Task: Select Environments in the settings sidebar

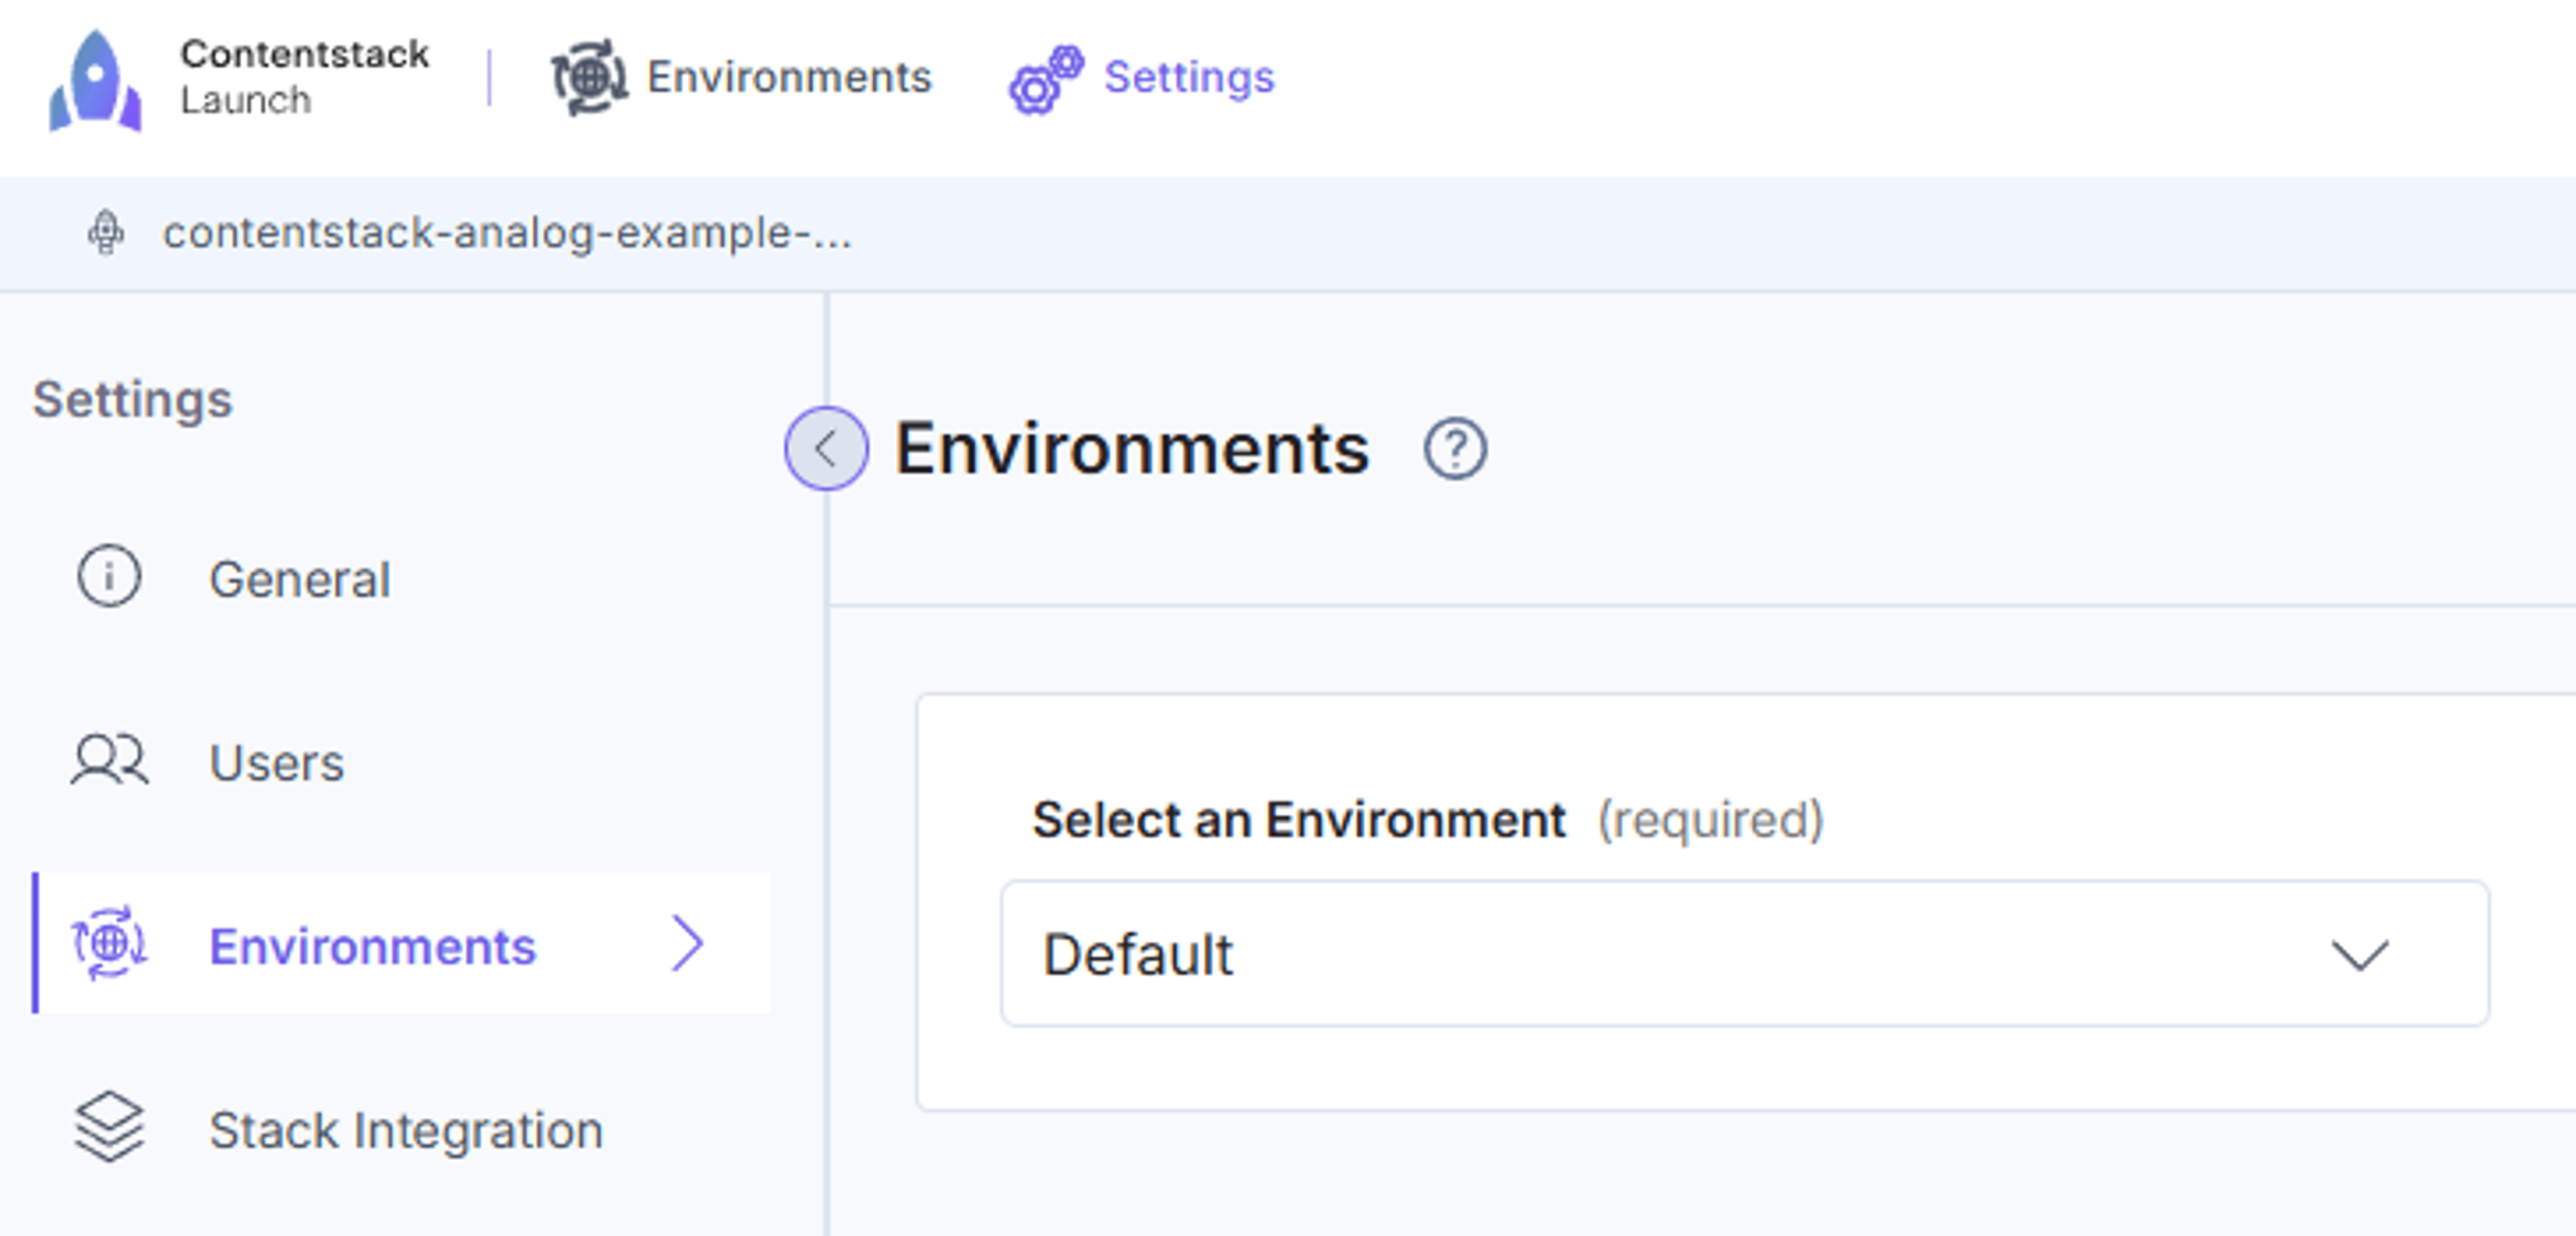Action: click(x=401, y=944)
